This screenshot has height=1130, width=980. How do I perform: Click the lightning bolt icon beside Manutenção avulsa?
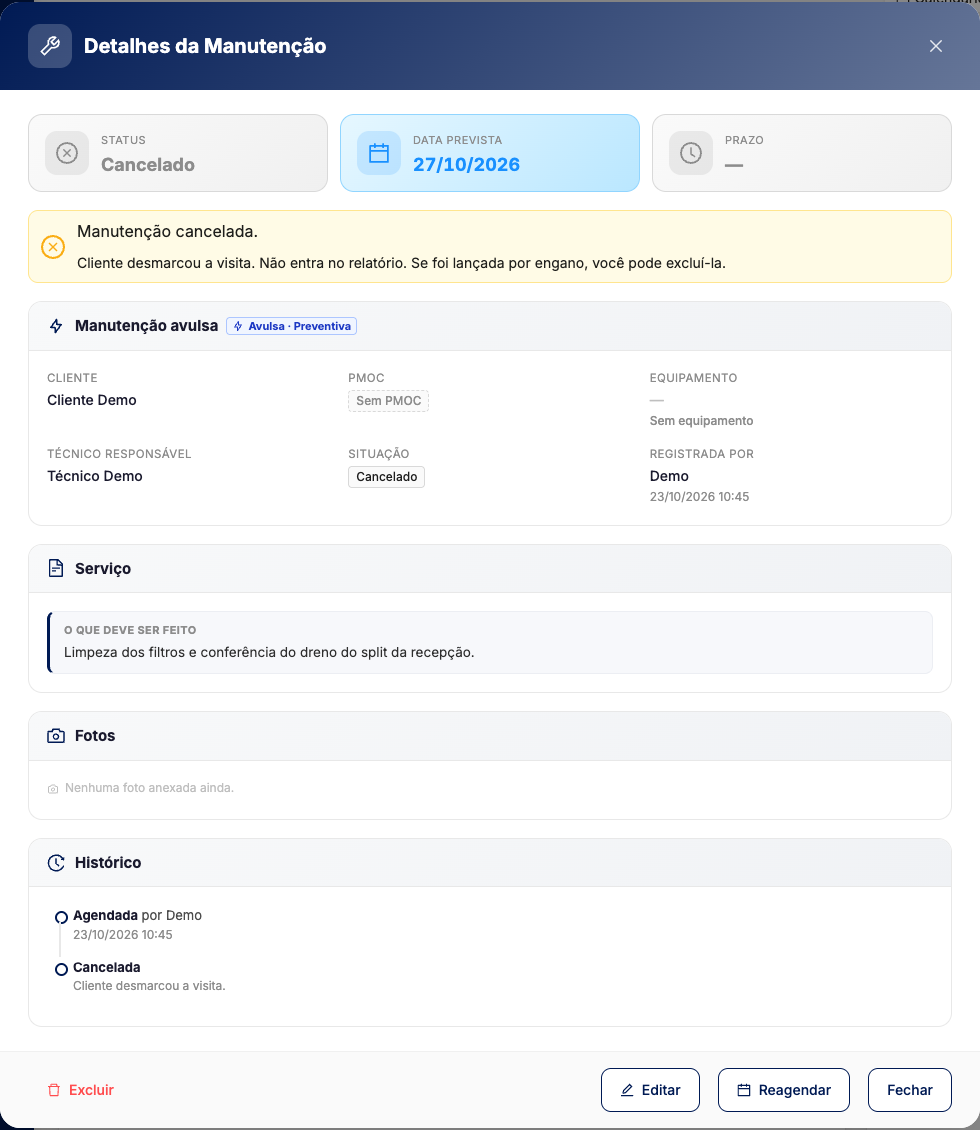56,326
